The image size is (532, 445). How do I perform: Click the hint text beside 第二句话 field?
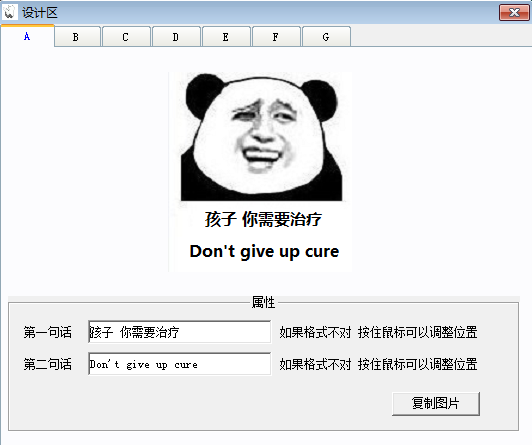point(378,364)
